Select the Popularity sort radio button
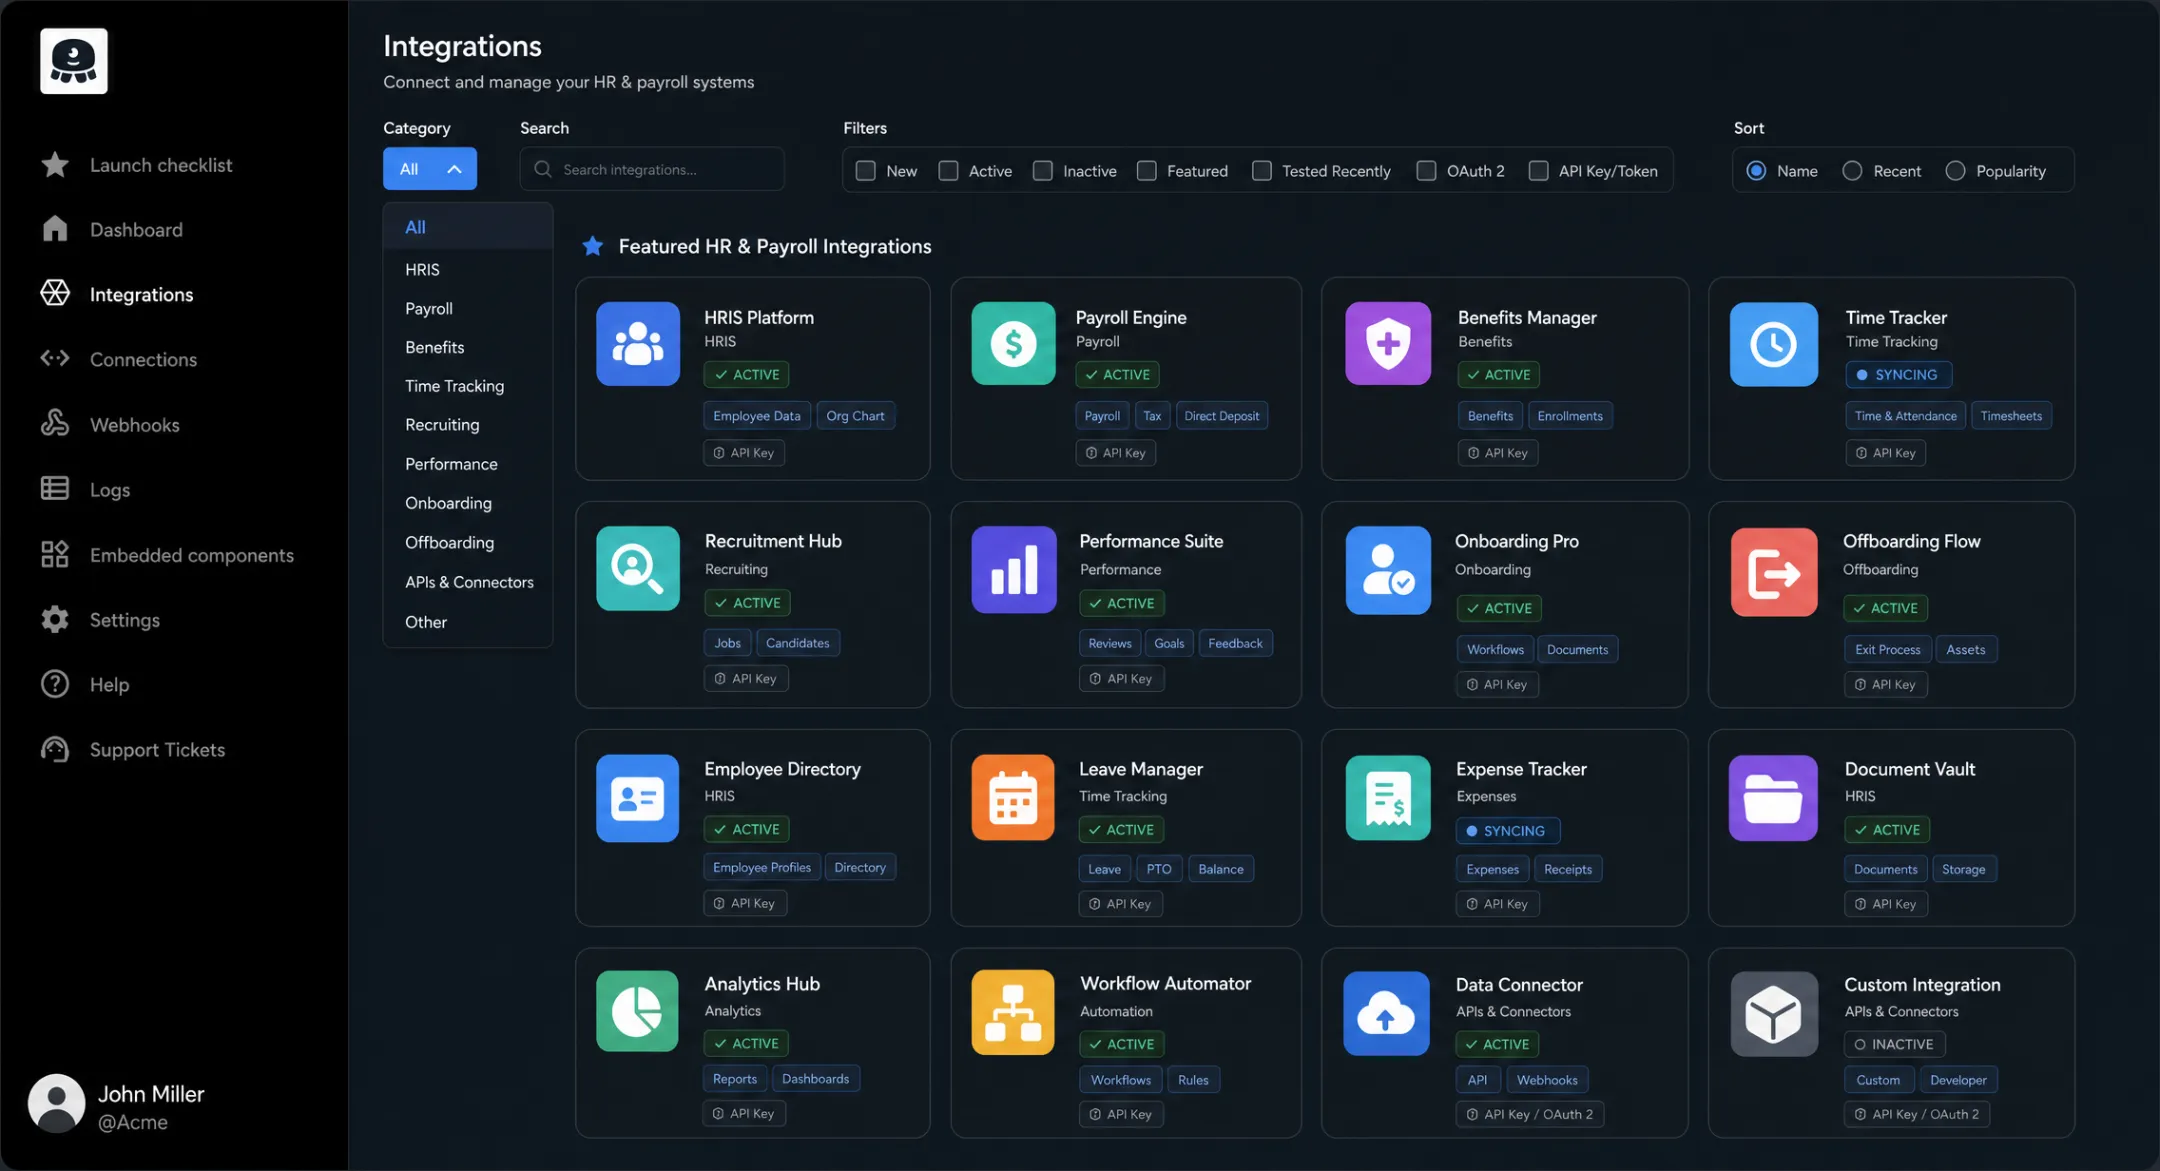The width and height of the screenshot is (2160, 1171). point(1955,171)
